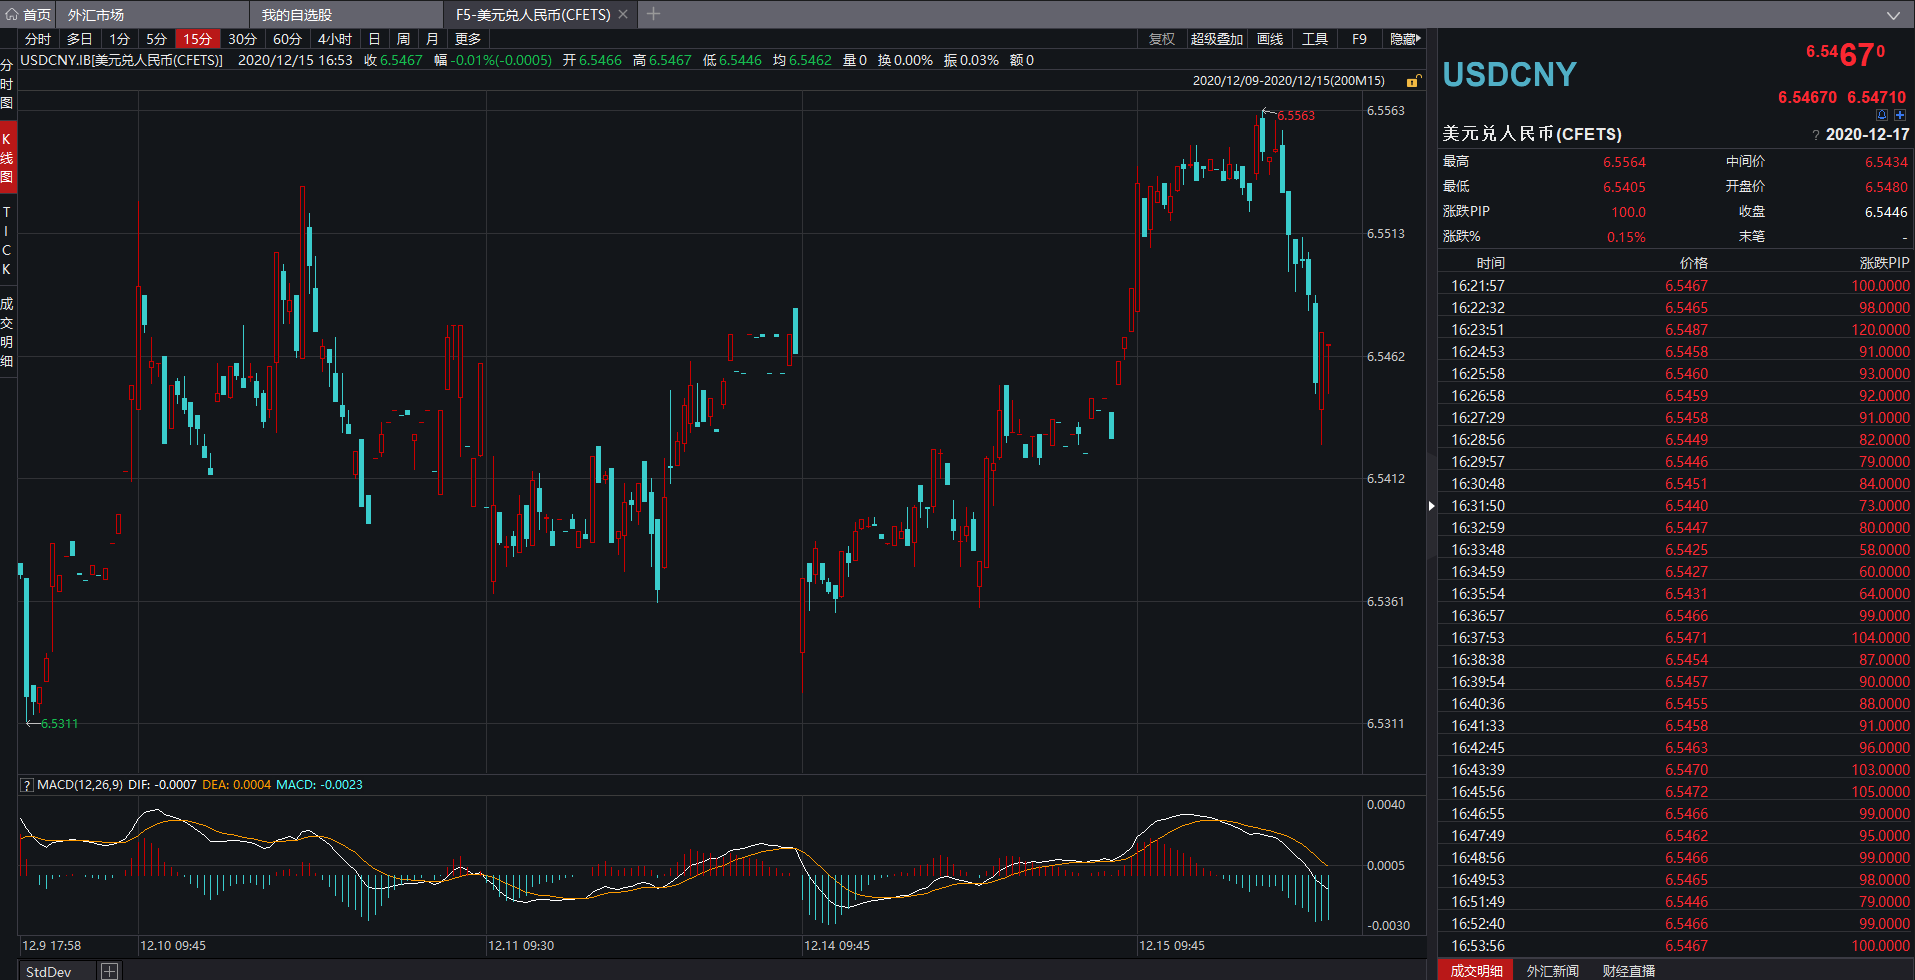Switch to the 我的自选股 tab
The width and height of the screenshot is (1915, 980).
click(x=297, y=15)
